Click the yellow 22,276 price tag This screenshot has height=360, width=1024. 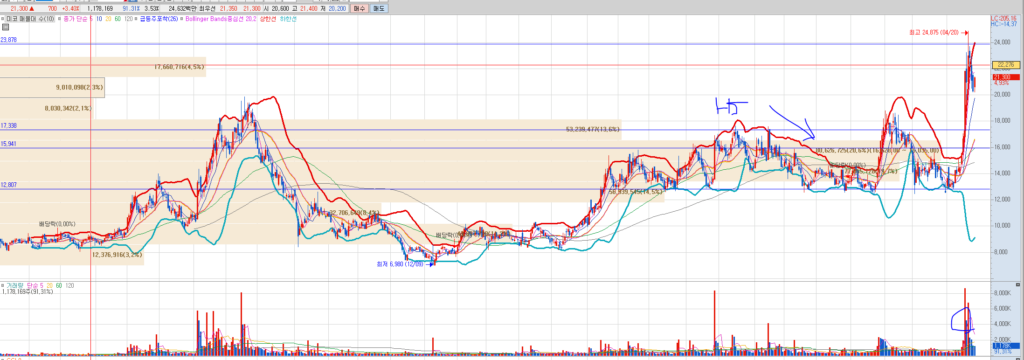click(x=1006, y=65)
